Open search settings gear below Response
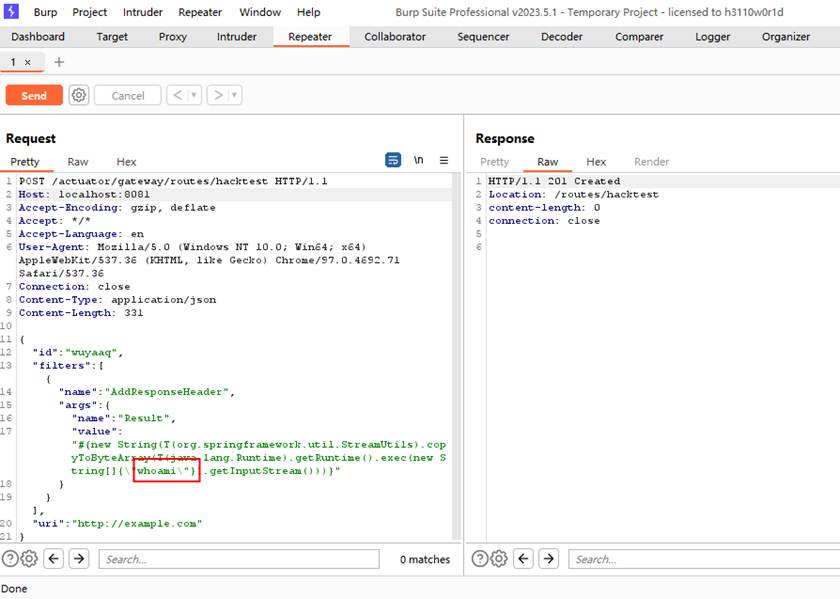Screen dimensions: 840x599 [499, 559]
